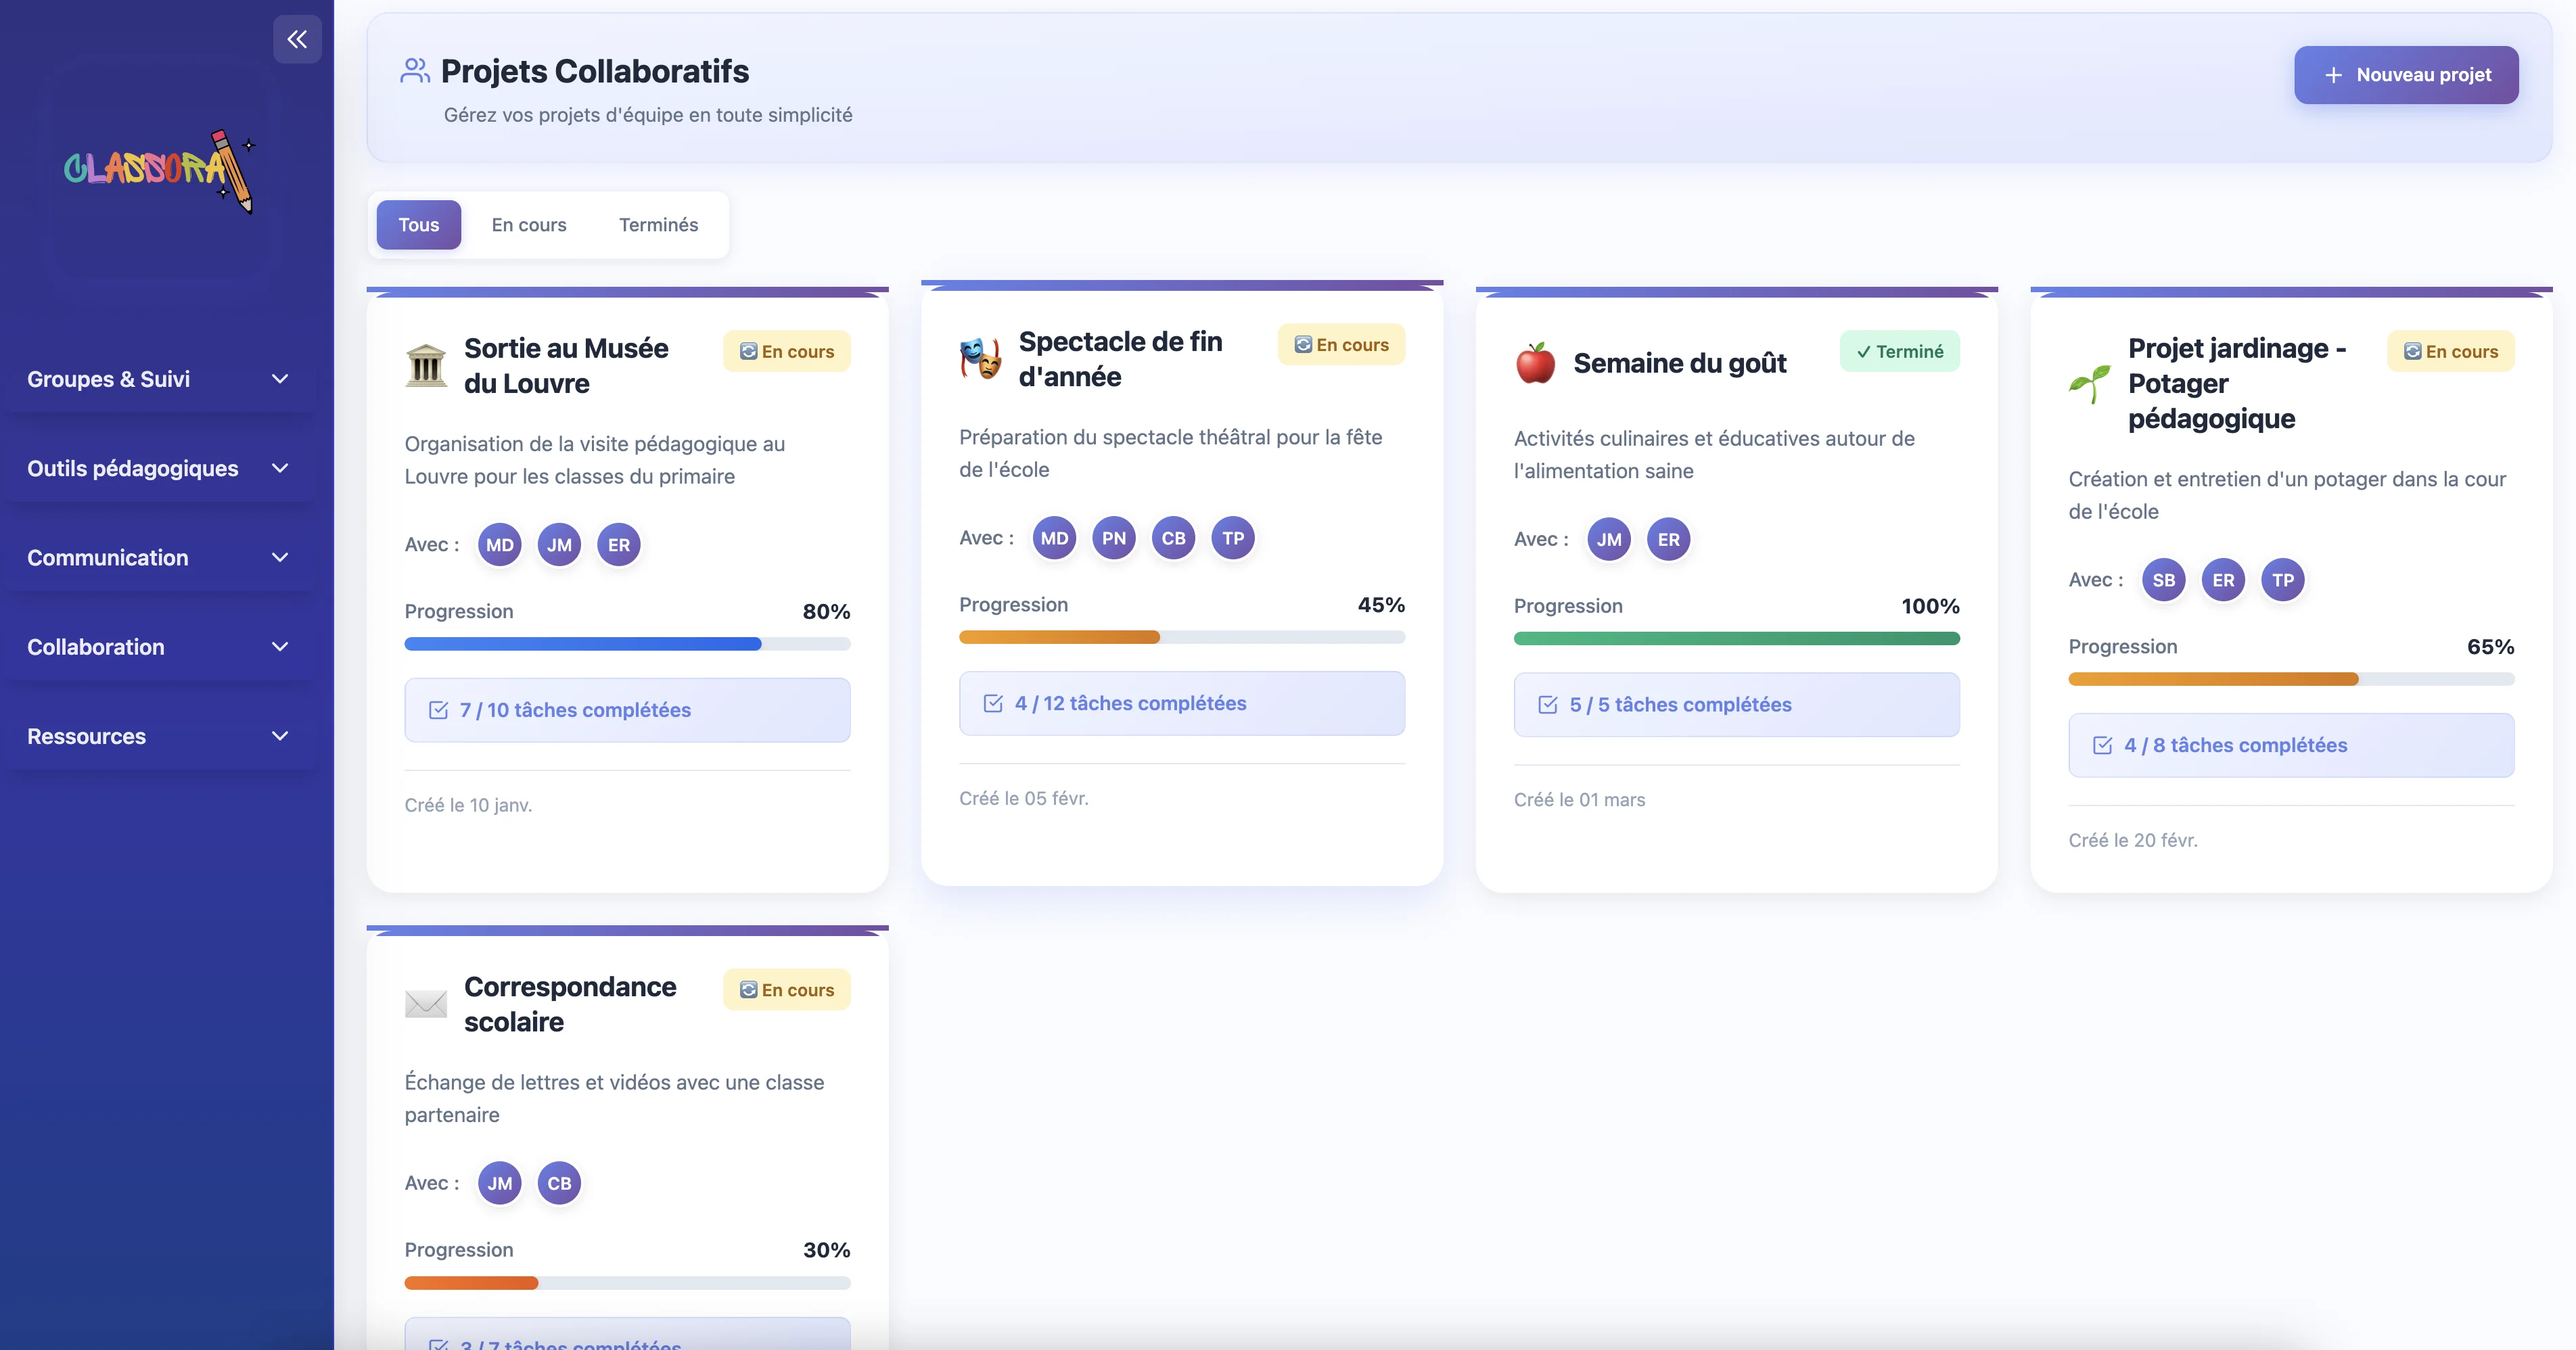2576x1350 pixels.
Task: Expand the Groupes & Suivi menu
Action: tap(158, 379)
